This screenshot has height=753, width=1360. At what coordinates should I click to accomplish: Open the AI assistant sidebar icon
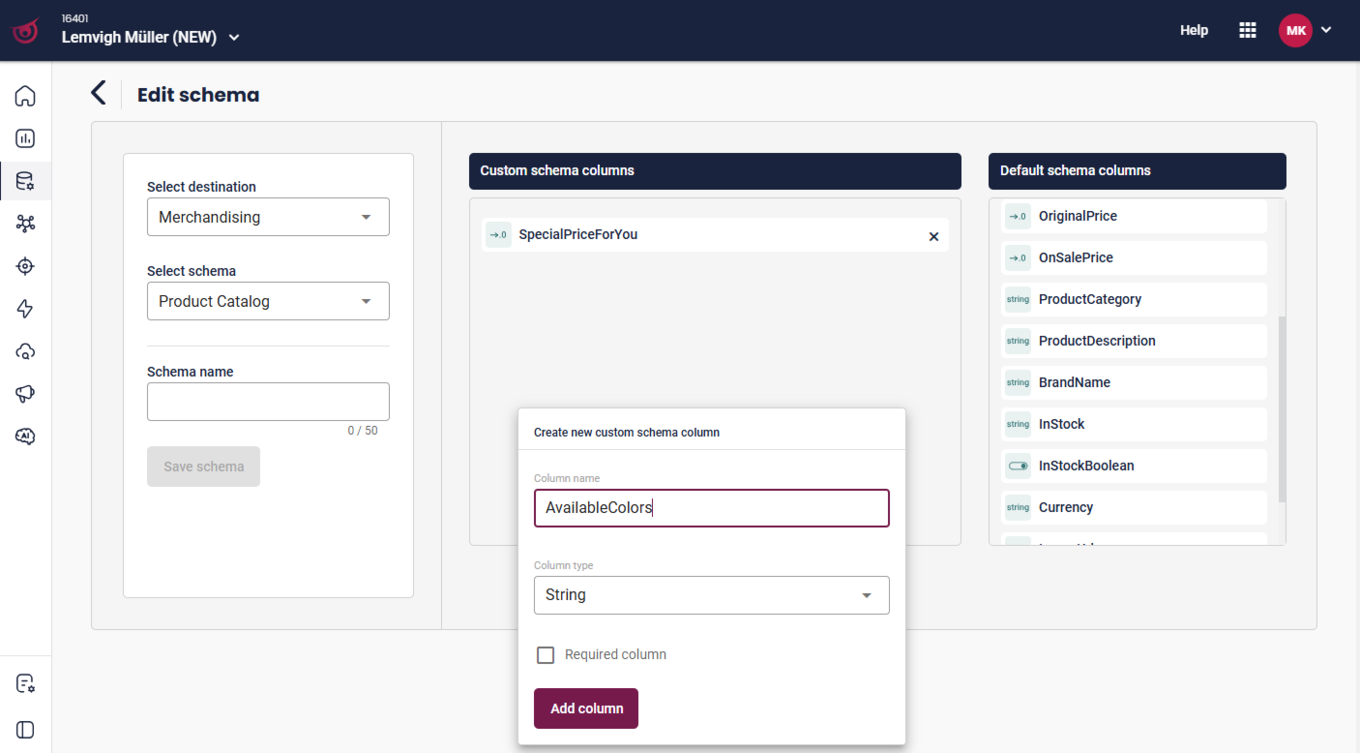(25, 436)
